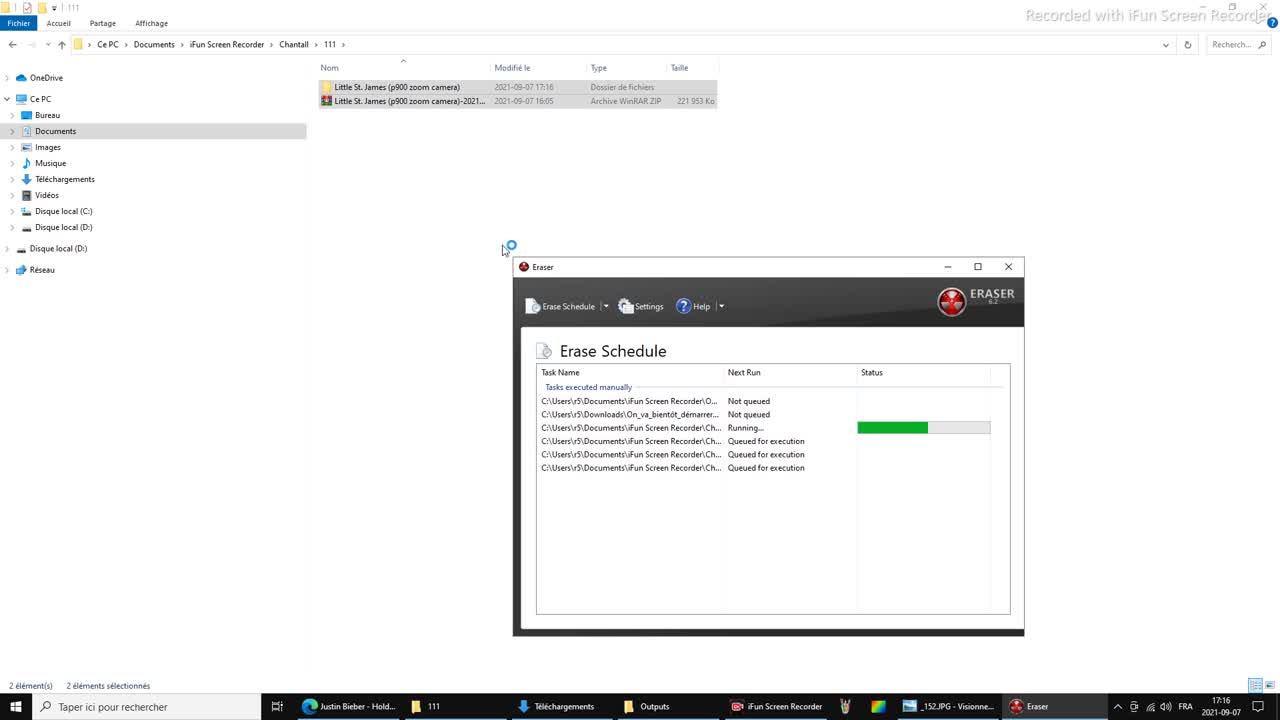Screen dimensions: 1280x720
Task: Switch to the Edge 'Justin Bieber' taskbar window
Action: pyautogui.click(x=349, y=706)
